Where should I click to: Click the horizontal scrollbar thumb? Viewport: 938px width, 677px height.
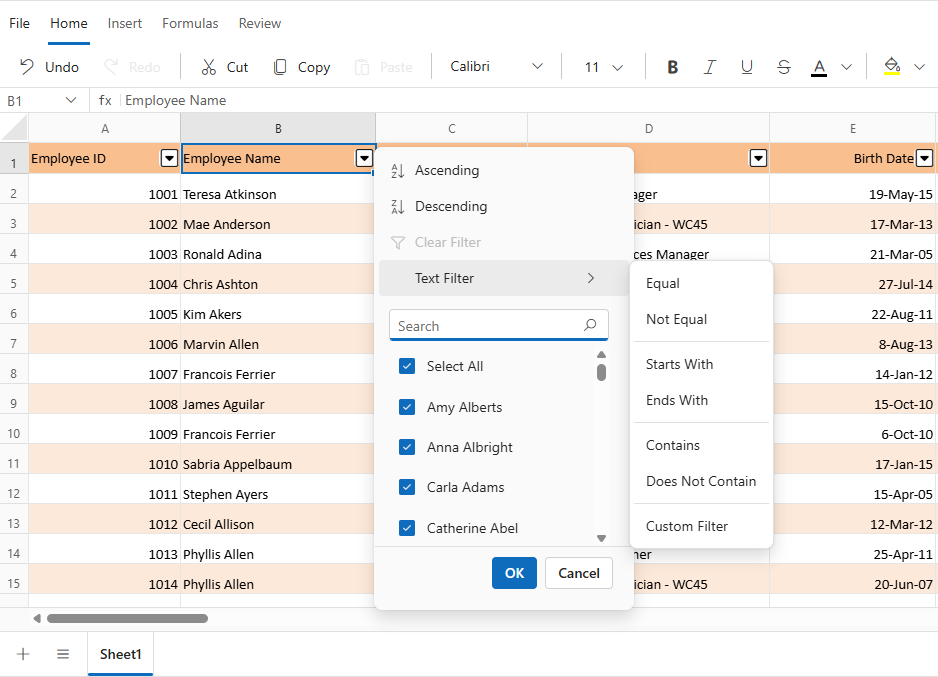pyautogui.click(x=127, y=618)
